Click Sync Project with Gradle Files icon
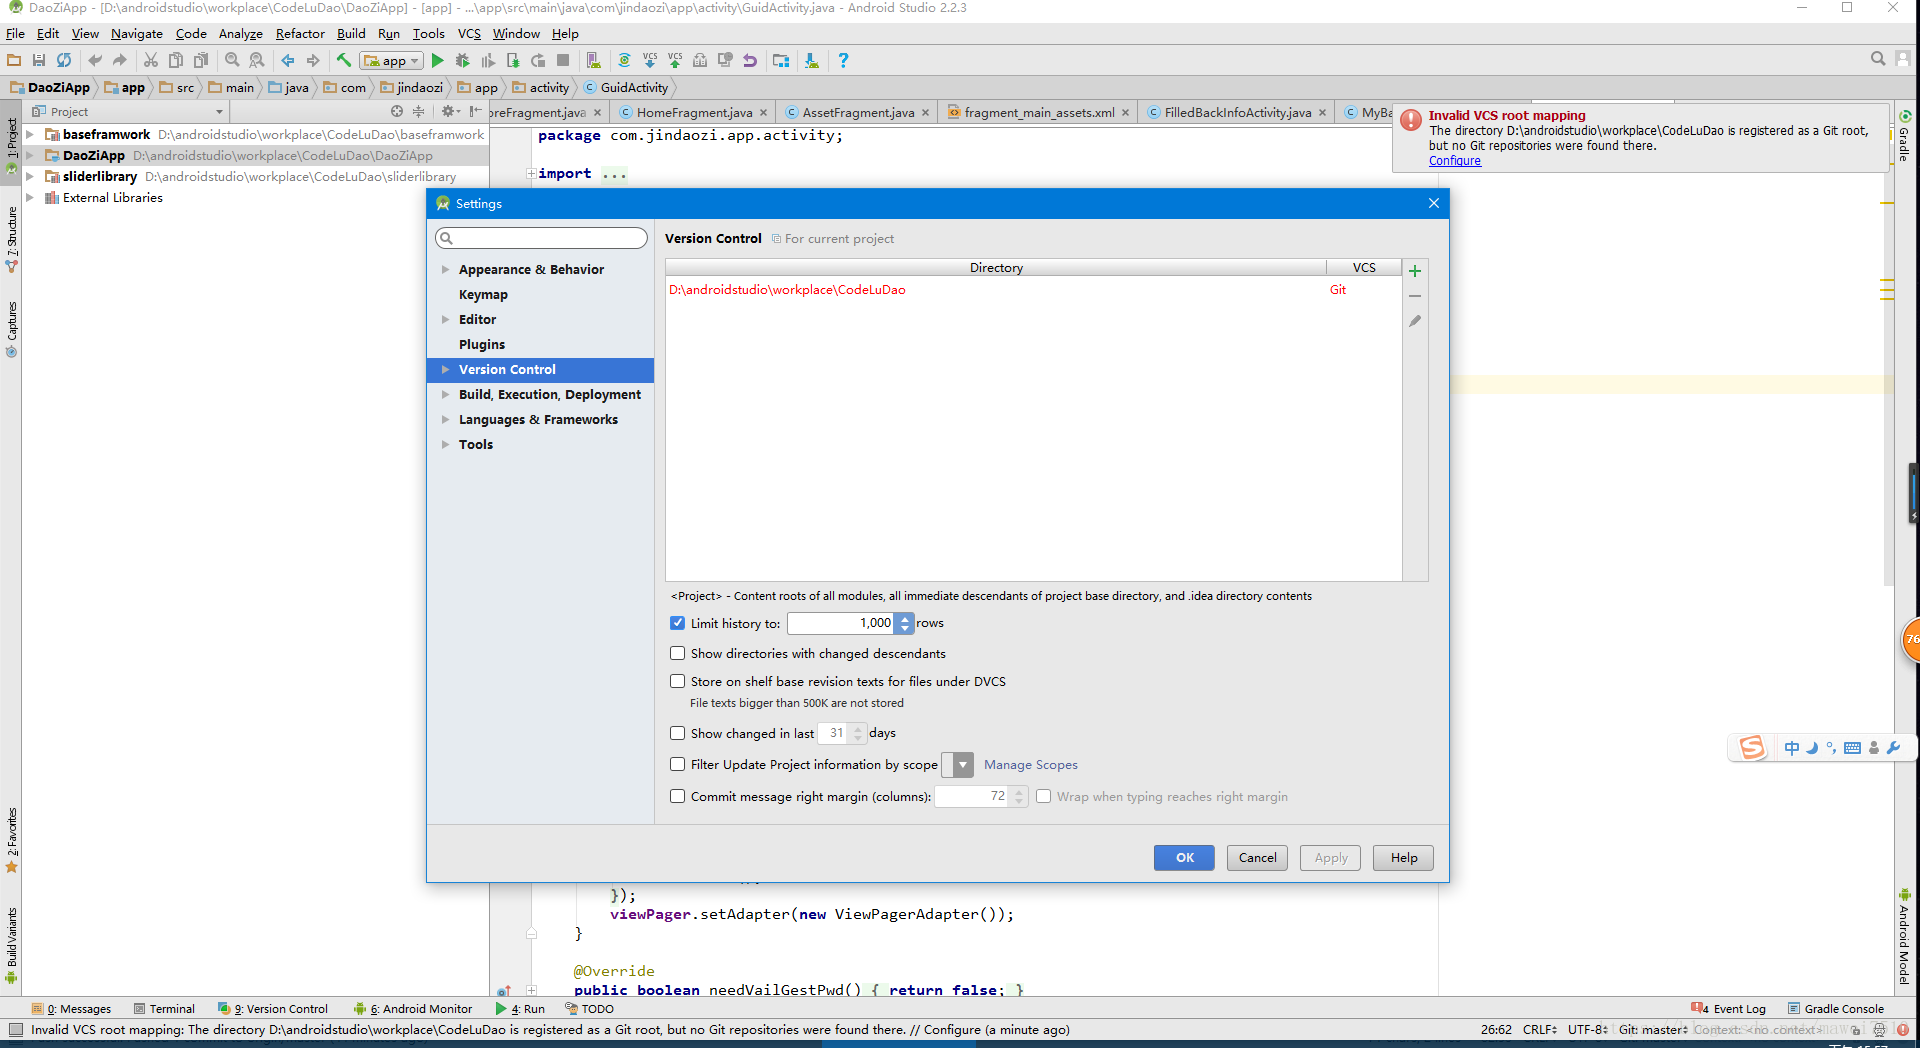Screen dimensions: 1920x1048 pyautogui.click(x=624, y=61)
